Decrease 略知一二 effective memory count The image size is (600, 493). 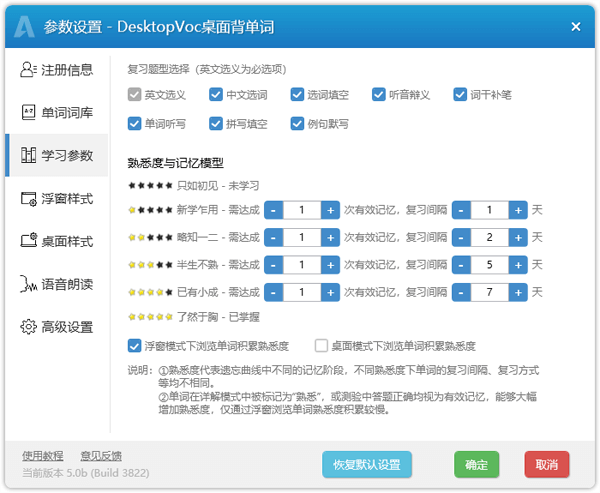coord(274,238)
